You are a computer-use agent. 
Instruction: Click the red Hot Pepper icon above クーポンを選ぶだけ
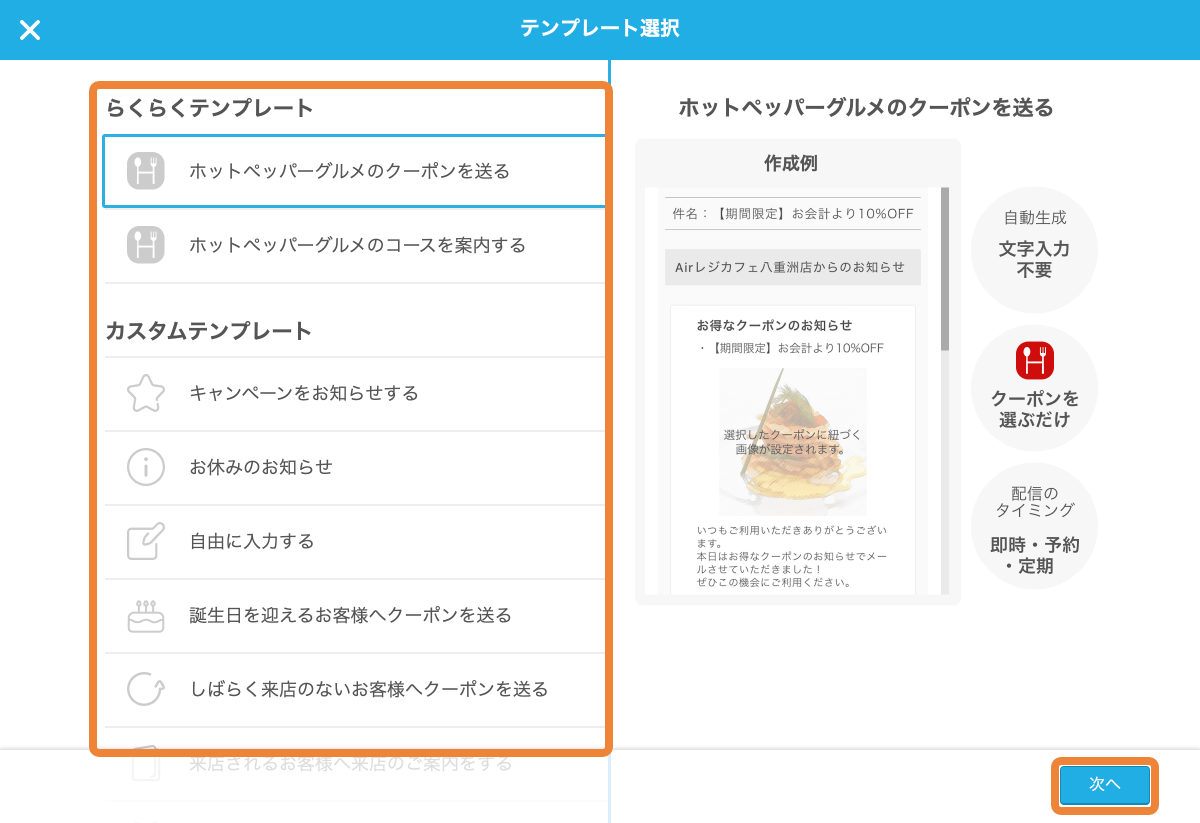point(1035,360)
